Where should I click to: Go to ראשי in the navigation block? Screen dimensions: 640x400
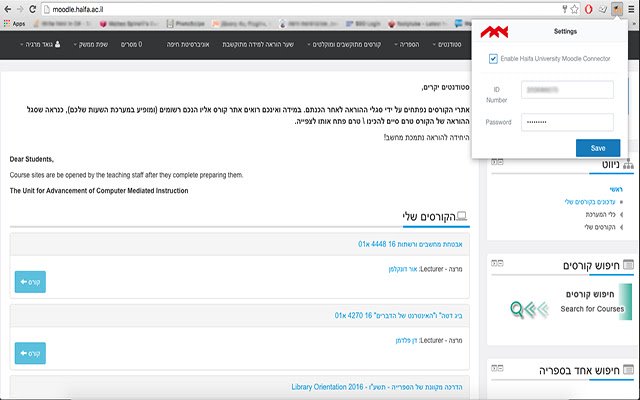616,189
